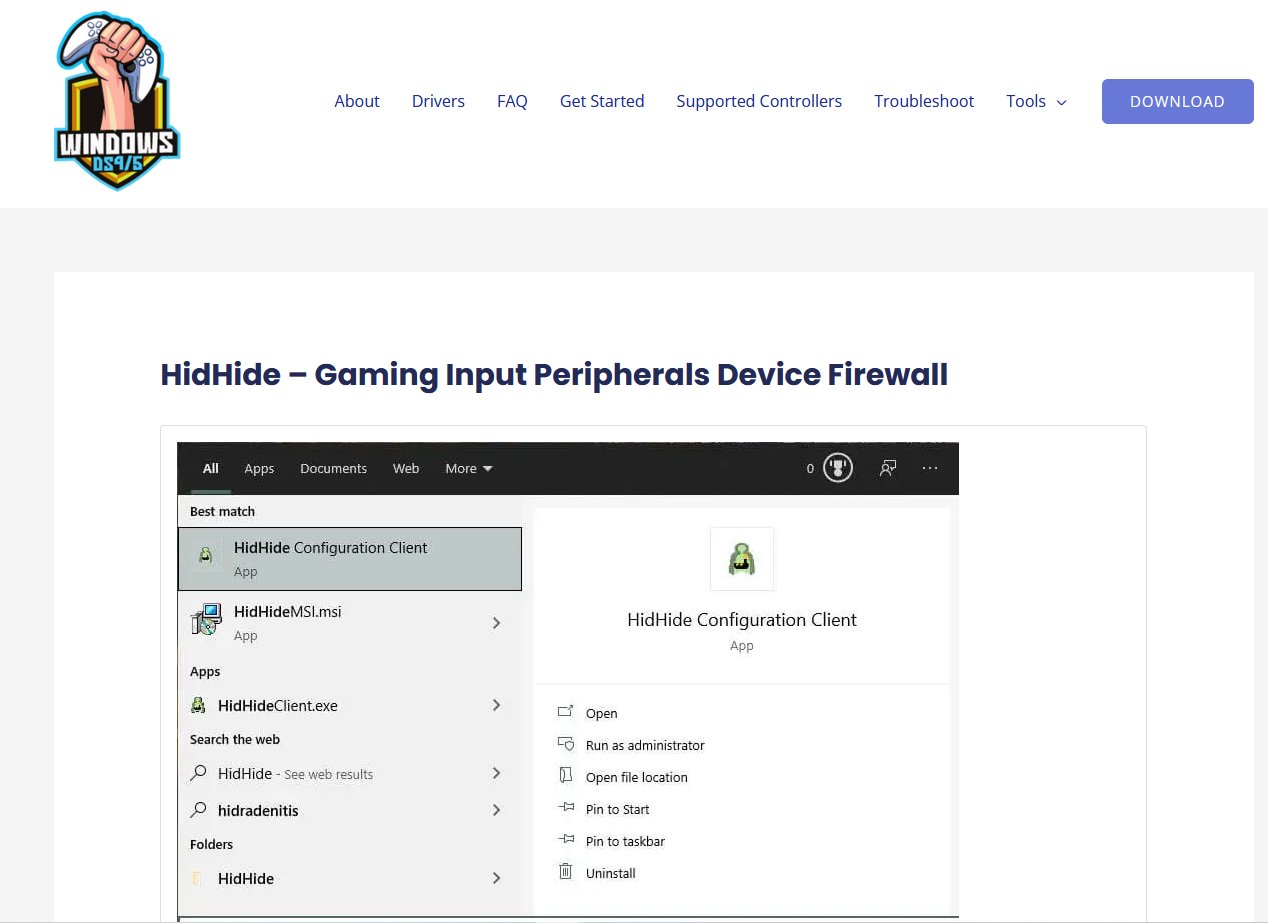Open the three-dot options menu
Image resolution: width=1268 pixels, height=923 pixels.
tap(930, 468)
